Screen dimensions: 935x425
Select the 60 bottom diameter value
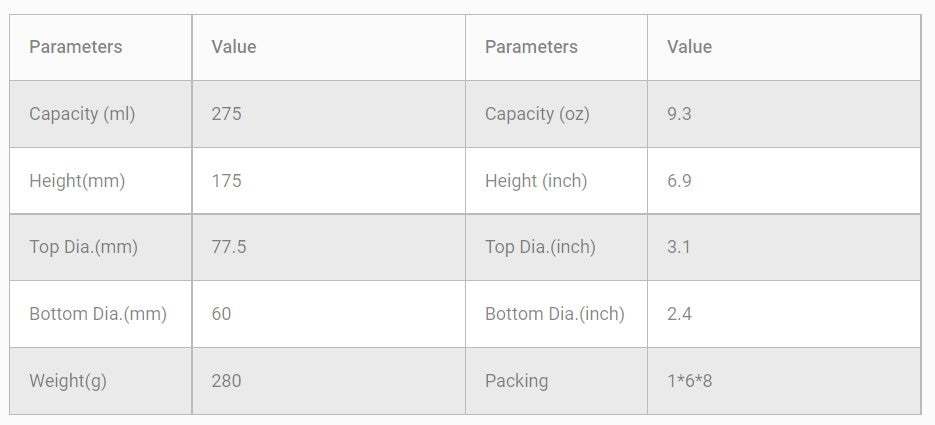tap(221, 314)
